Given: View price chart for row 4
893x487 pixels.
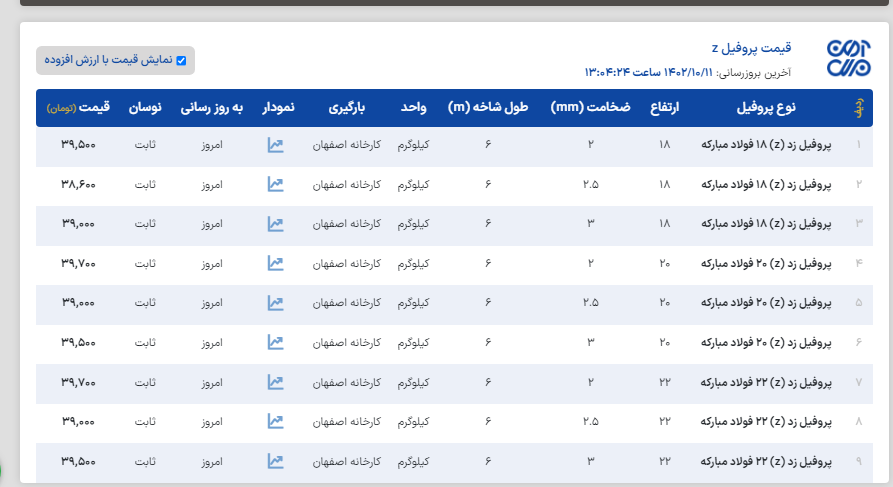Looking at the screenshot, I should 276,263.
